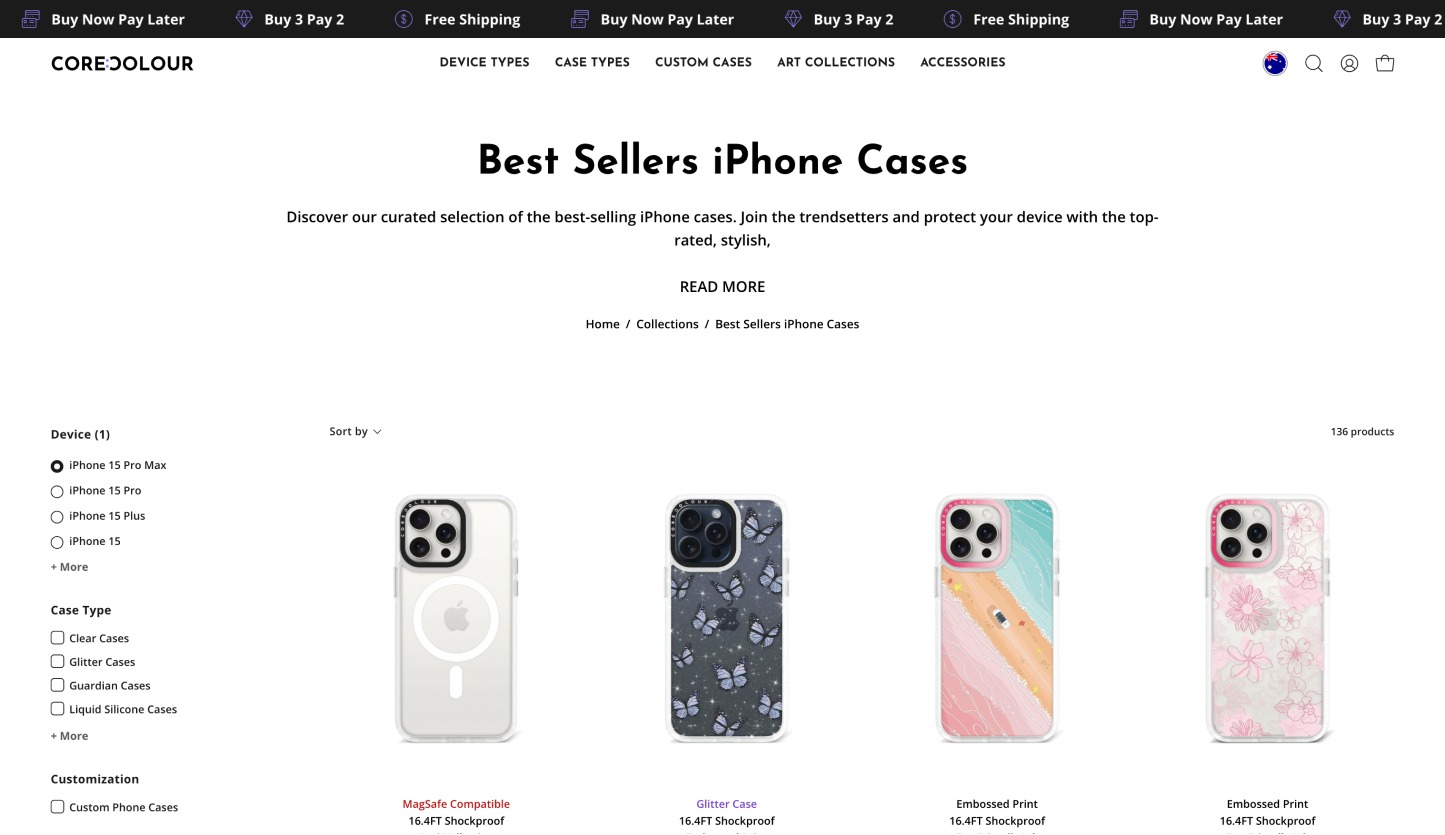
Task: Tick the Custom Phone Cases checkbox
Action: pos(57,807)
